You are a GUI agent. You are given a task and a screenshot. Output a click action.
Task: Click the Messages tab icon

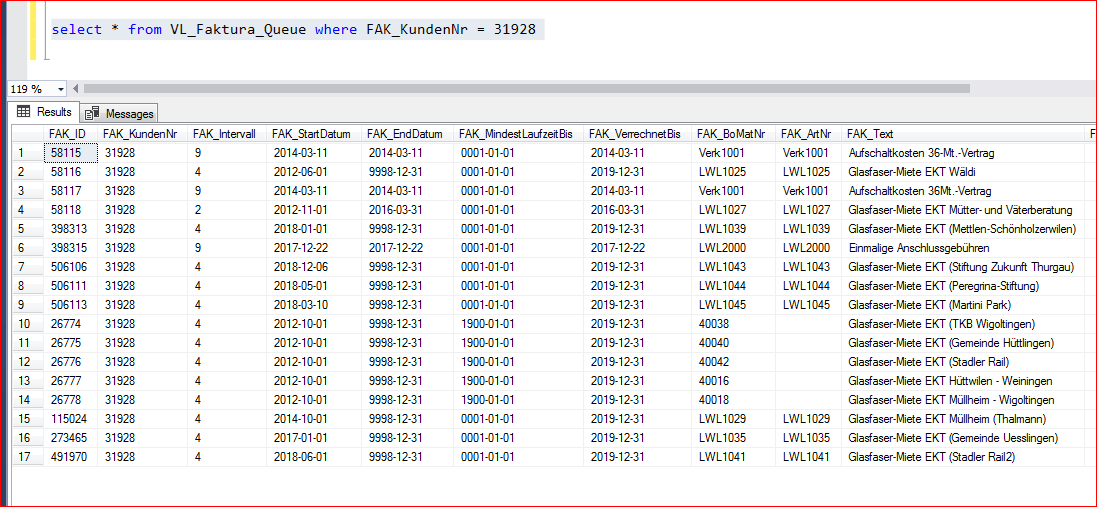tap(92, 113)
